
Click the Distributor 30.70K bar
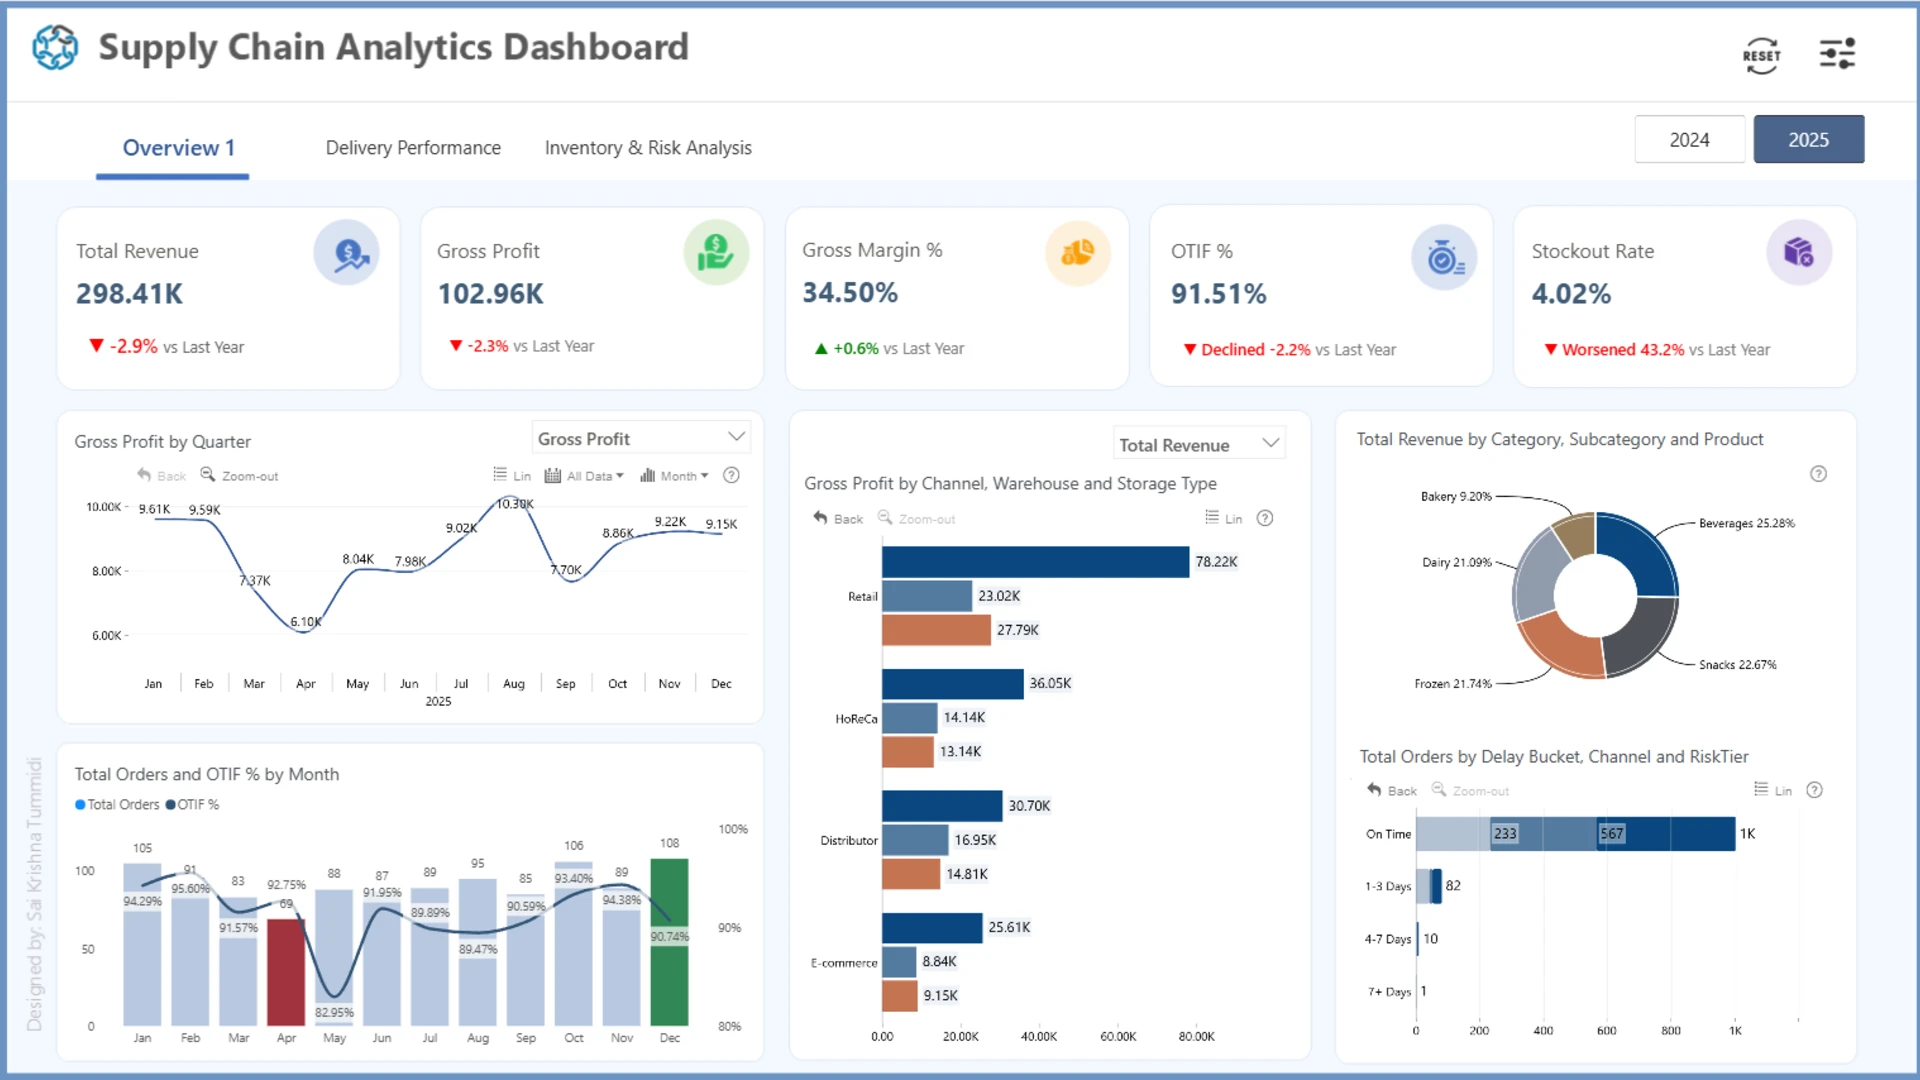[x=942, y=806]
